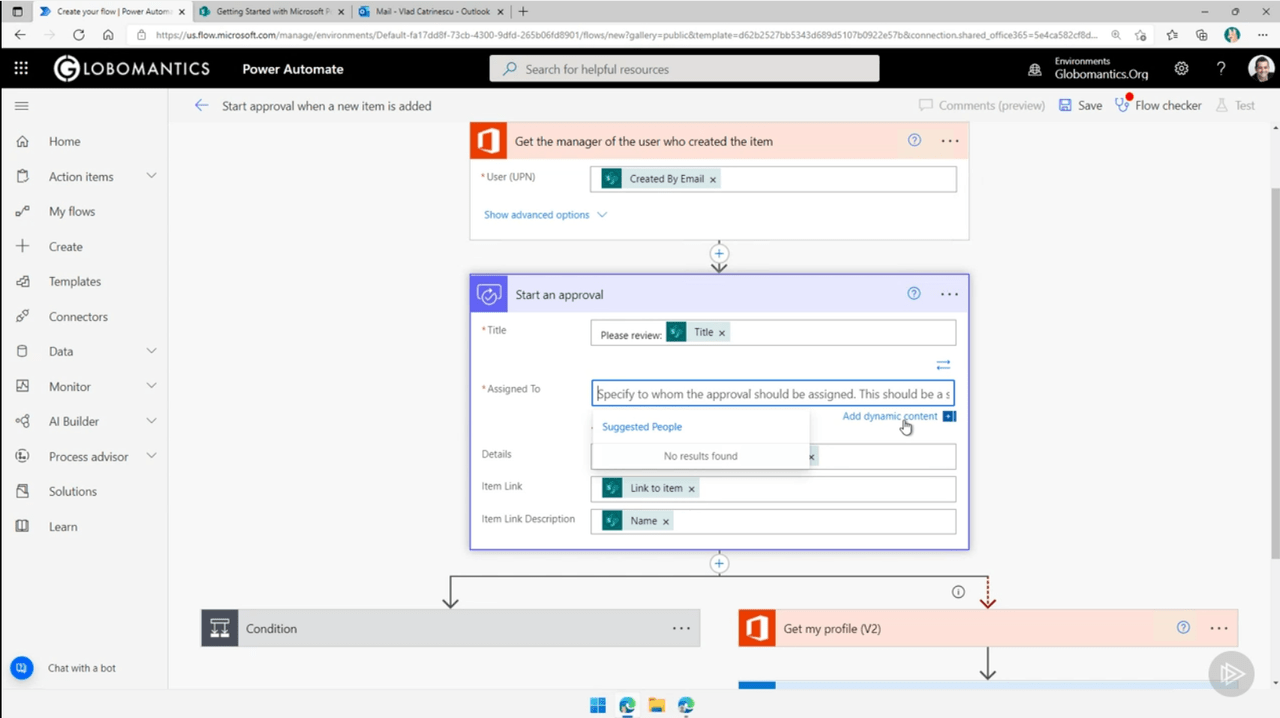Screen dimensions: 1280x718
Task: Open Comments (preview)
Action: click(x=981, y=105)
